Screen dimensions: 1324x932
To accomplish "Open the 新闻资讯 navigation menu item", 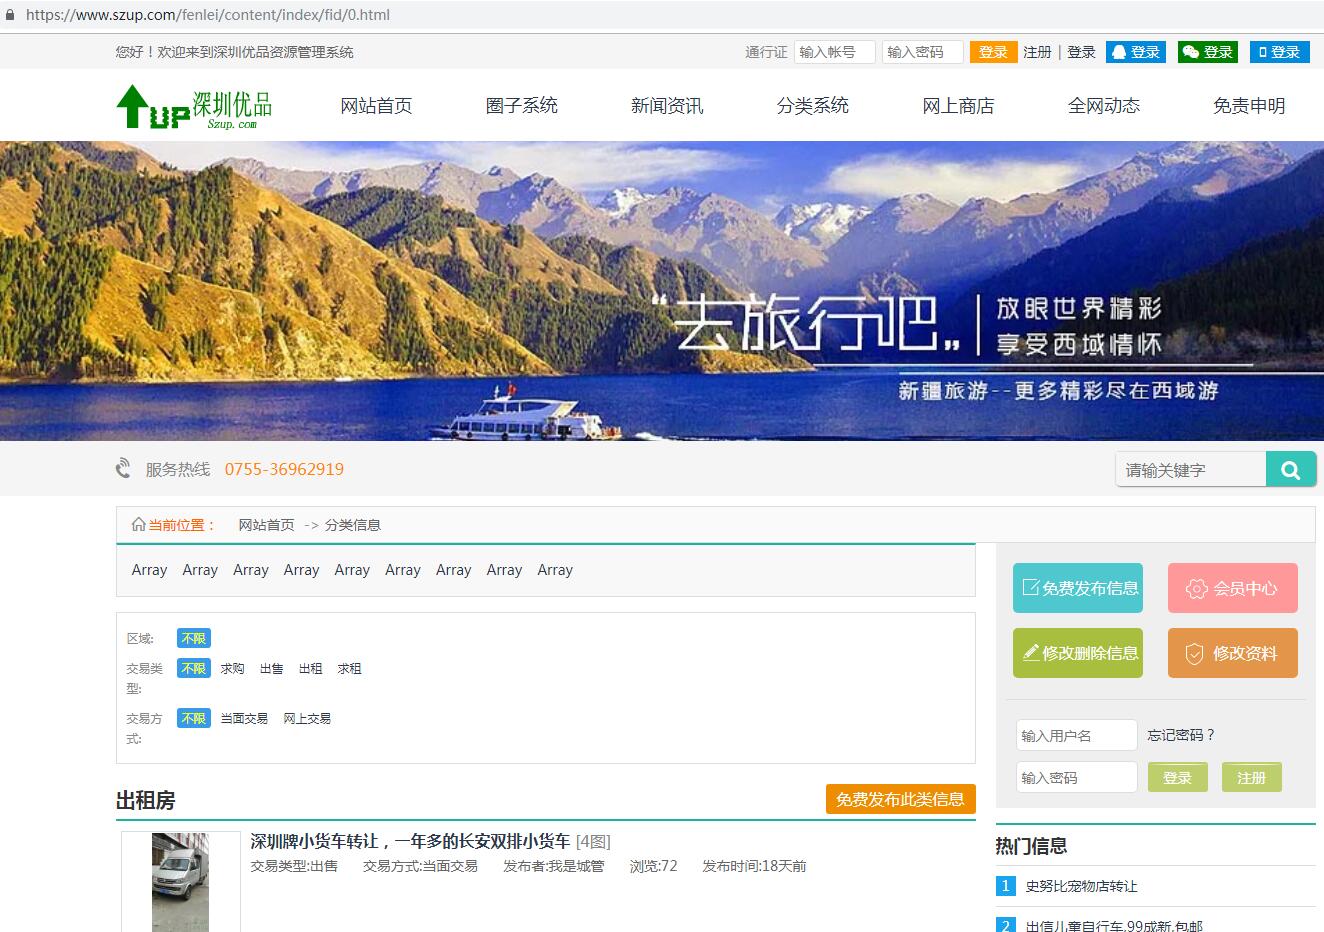I will 666,106.
